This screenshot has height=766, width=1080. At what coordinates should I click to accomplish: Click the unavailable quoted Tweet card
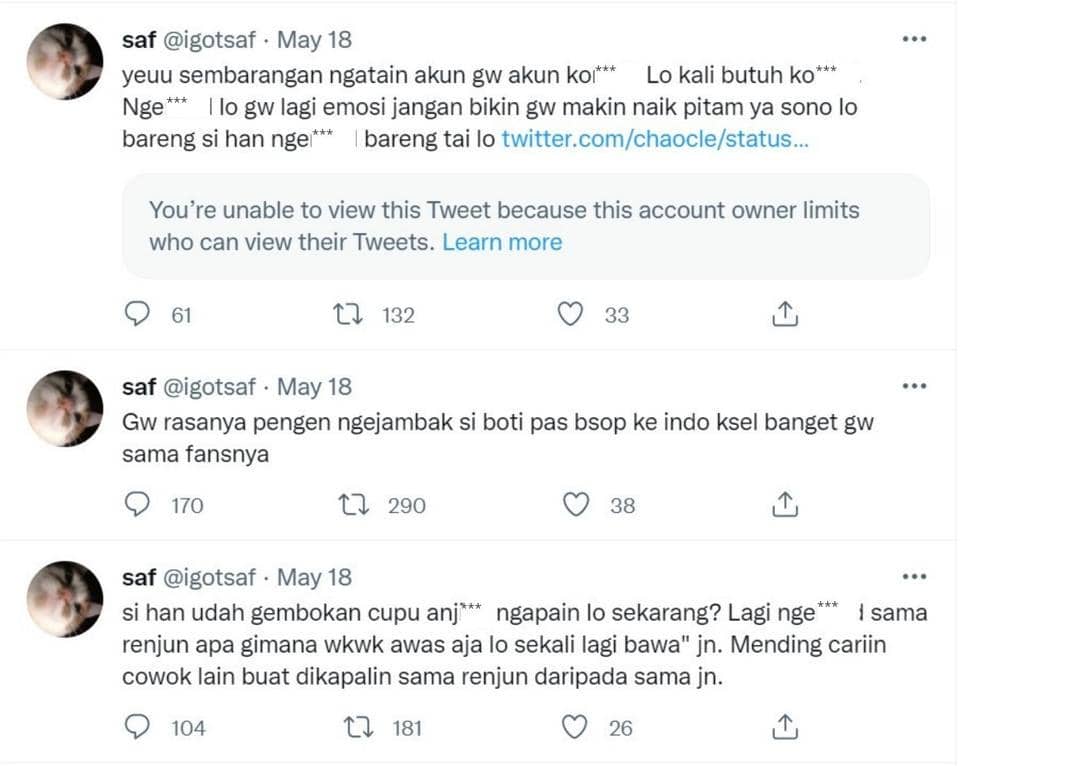coord(523,226)
